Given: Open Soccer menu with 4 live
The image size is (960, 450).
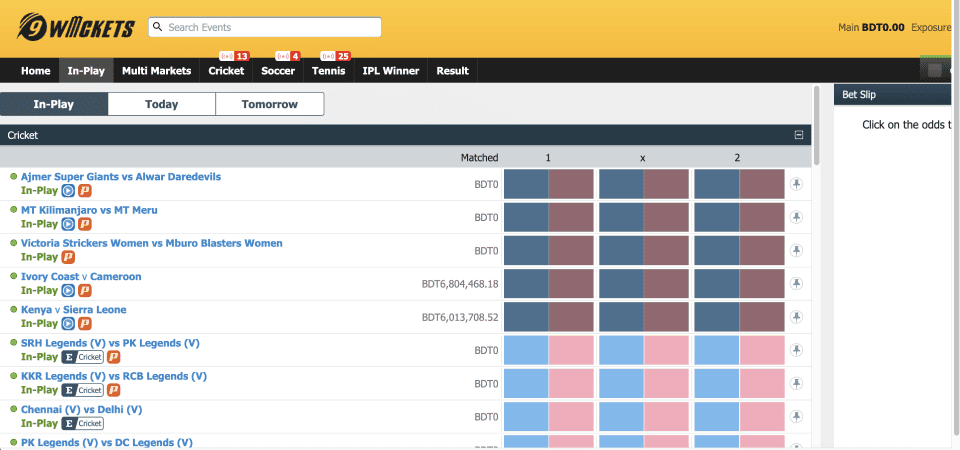Looking at the screenshot, I should point(278,71).
